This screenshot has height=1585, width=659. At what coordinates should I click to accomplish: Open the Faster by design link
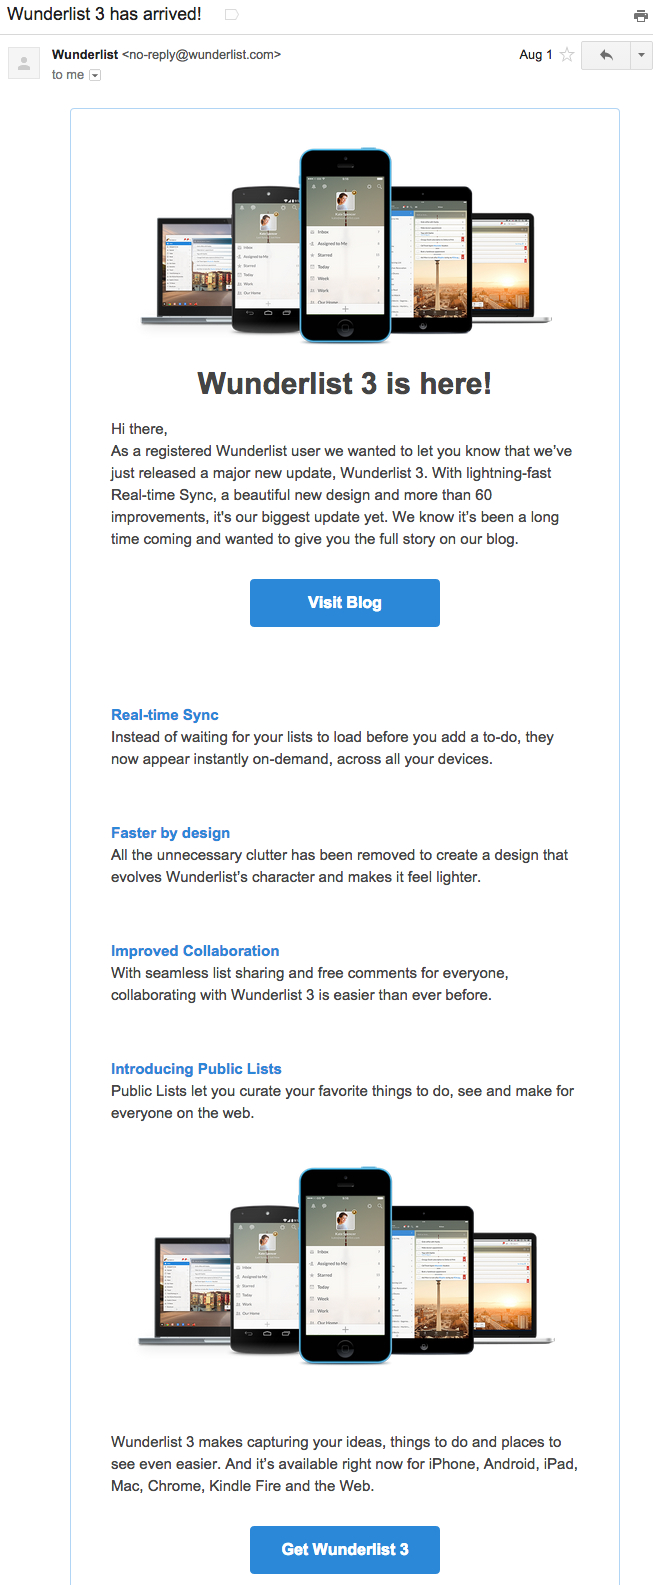click(x=170, y=833)
